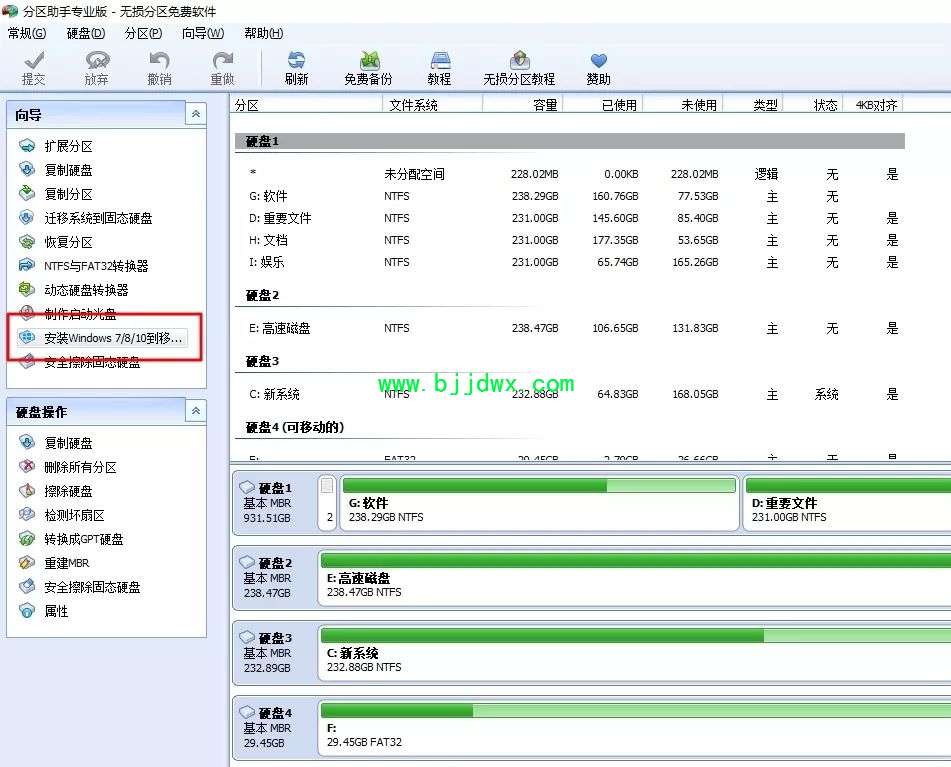
Task: Select 硬盘4 disk label in map
Action: coord(274,728)
